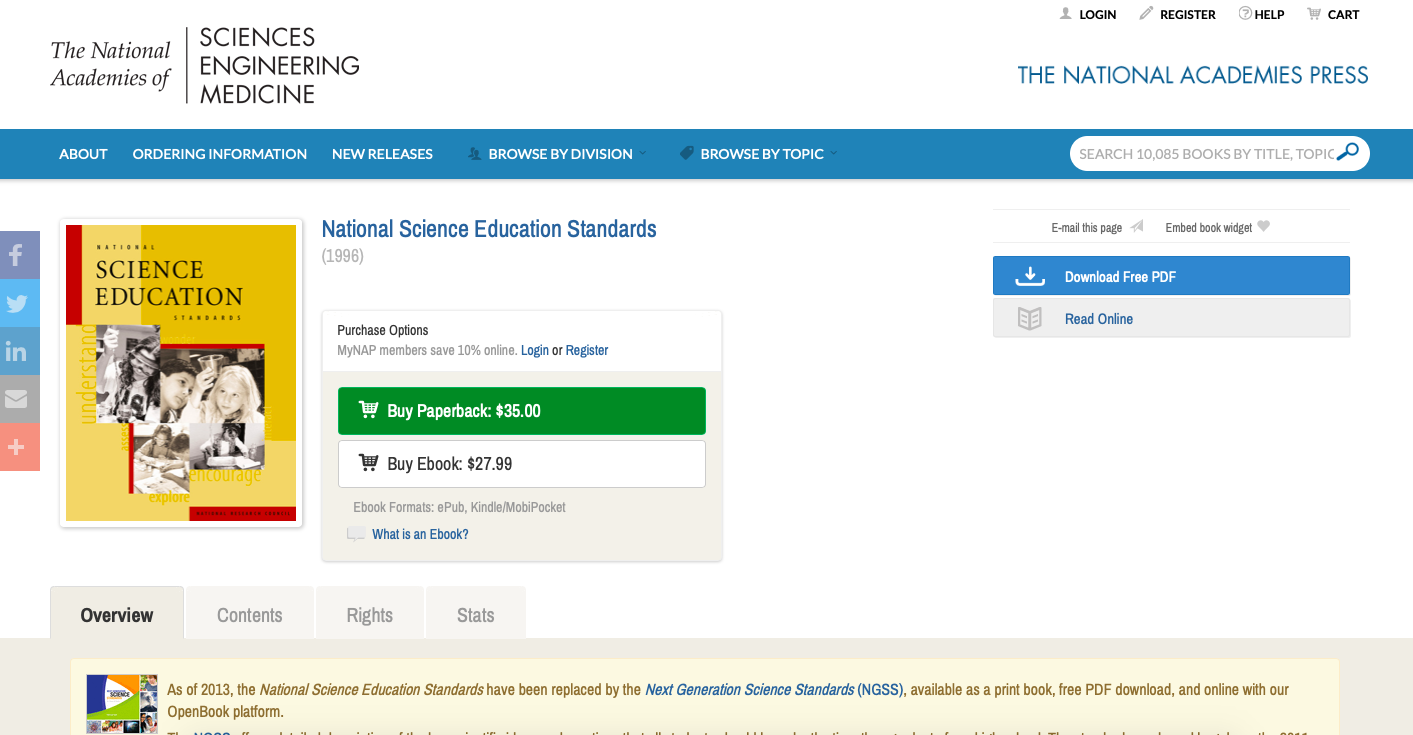Click into the book search field
The height and width of the screenshot is (735, 1413).
(x=1205, y=154)
